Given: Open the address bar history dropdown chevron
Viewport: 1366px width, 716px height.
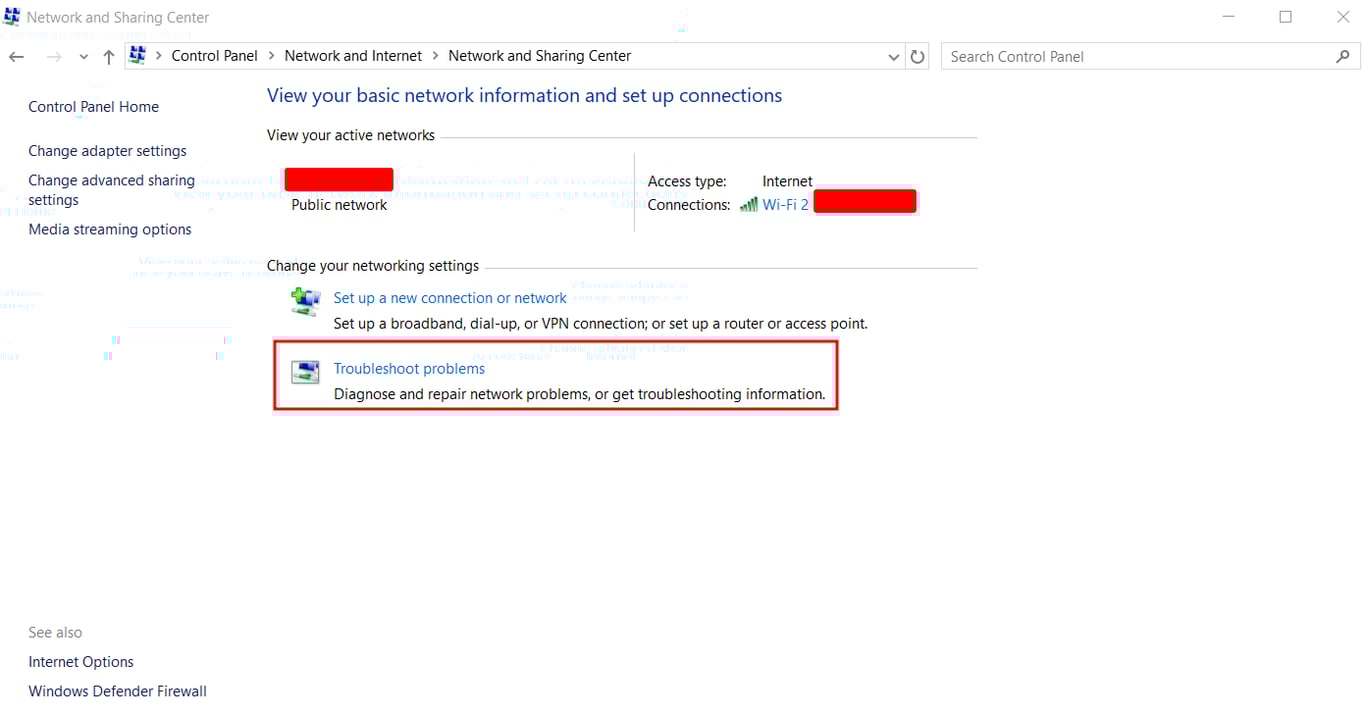Looking at the screenshot, I should click(x=894, y=56).
